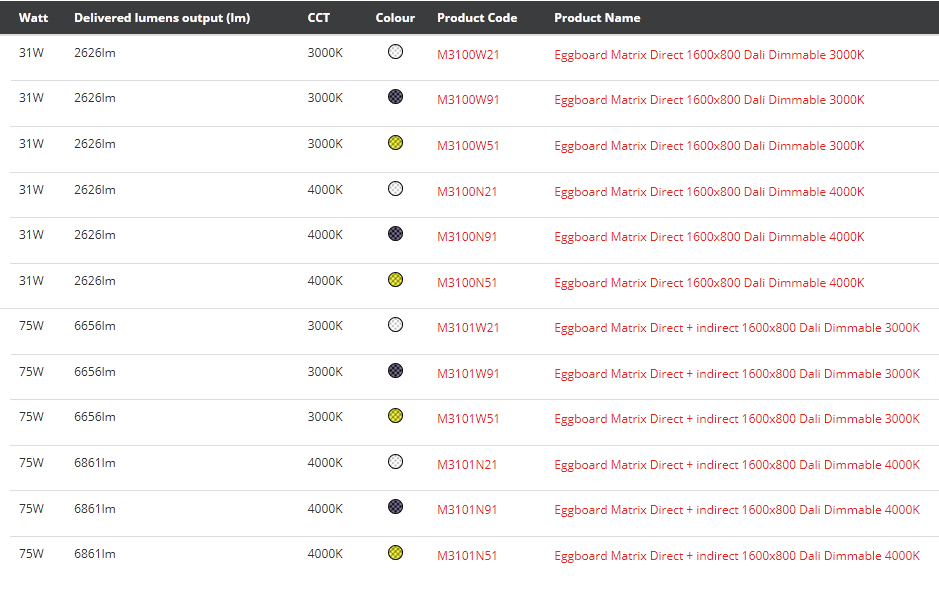This screenshot has width=939, height=596.
Task: Select the white colour swatch beside M3100N21
Action: [x=395, y=189]
